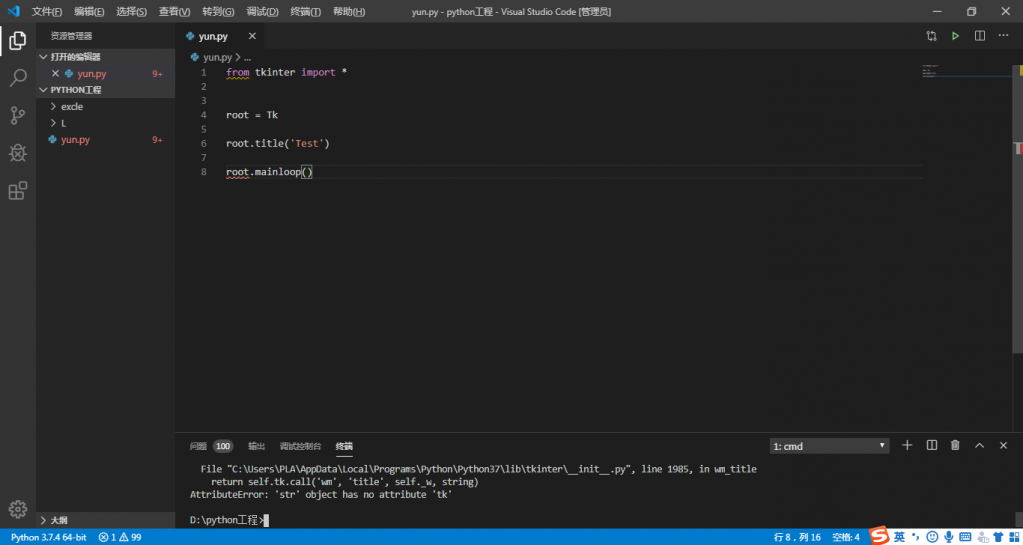Kill the terminal with trash icon

pos(955,445)
